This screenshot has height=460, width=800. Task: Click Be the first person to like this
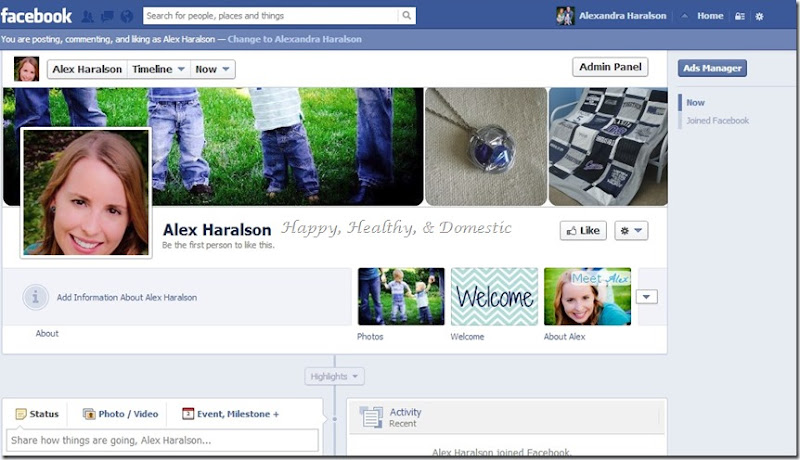pos(218,245)
